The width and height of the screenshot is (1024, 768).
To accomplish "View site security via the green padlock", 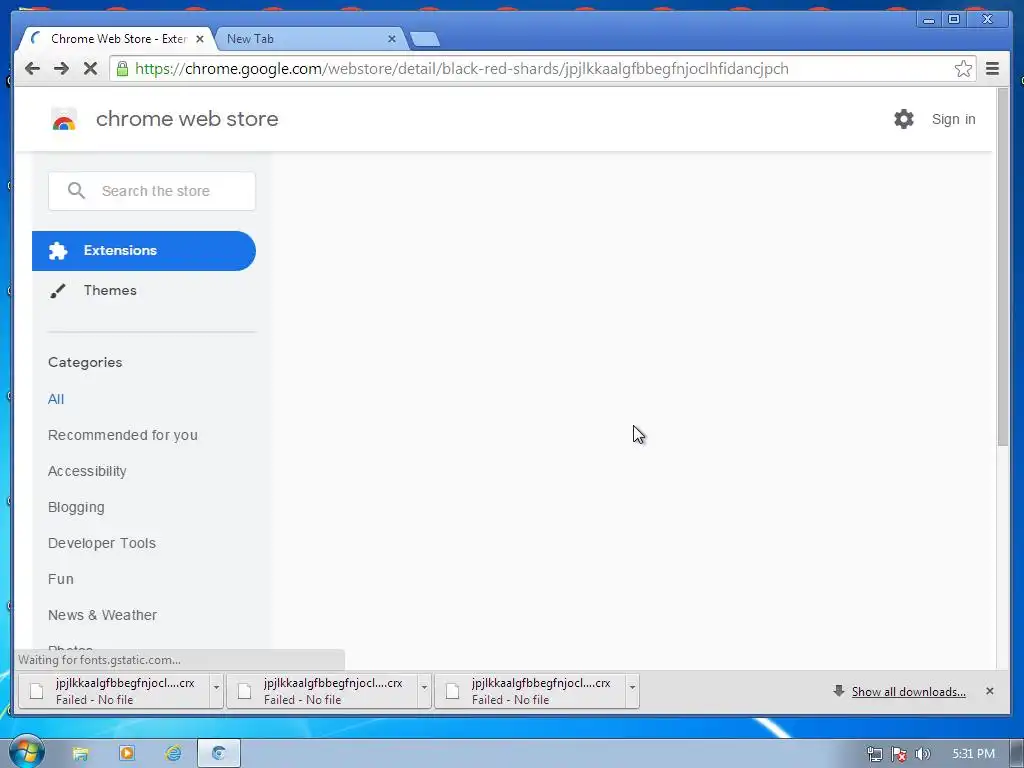I will coord(122,69).
